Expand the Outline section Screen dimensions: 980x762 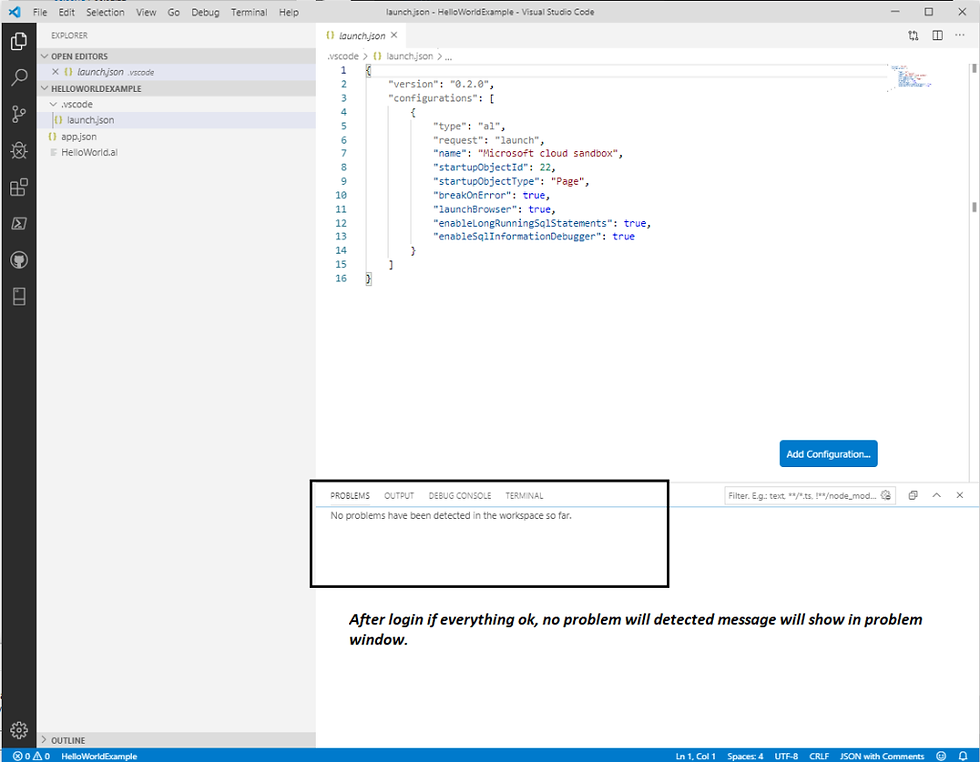pos(44,740)
